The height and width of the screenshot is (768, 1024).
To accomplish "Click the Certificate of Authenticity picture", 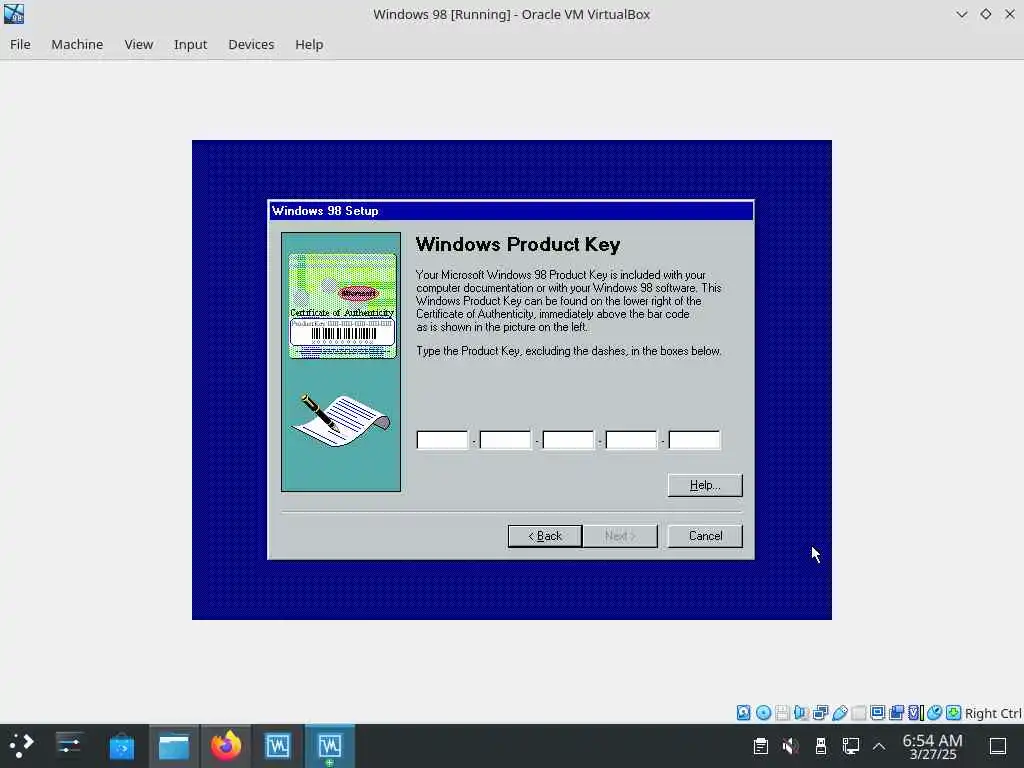I will (x=342, y=306).
